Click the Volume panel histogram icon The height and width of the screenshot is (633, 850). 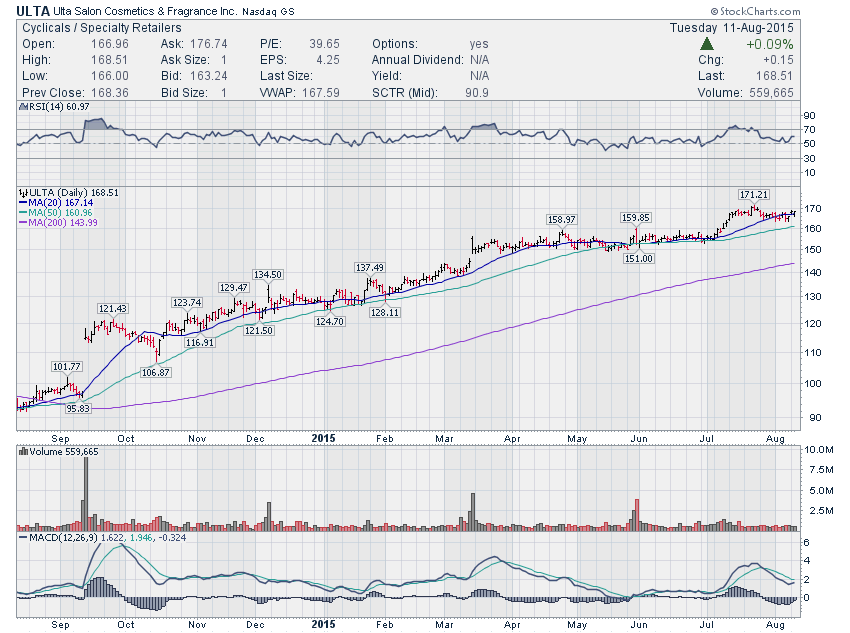point(23,451)
